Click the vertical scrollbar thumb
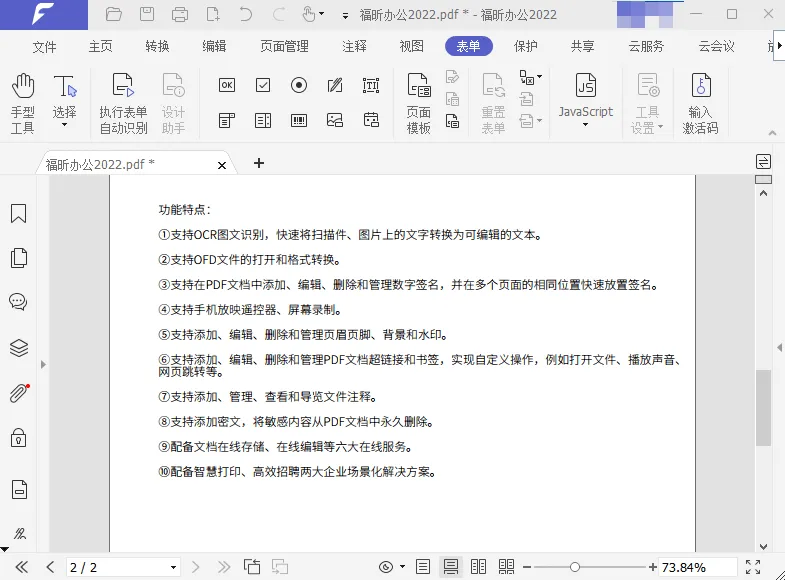785x580 pixels. pyautogui.click(x=763, y=407)
